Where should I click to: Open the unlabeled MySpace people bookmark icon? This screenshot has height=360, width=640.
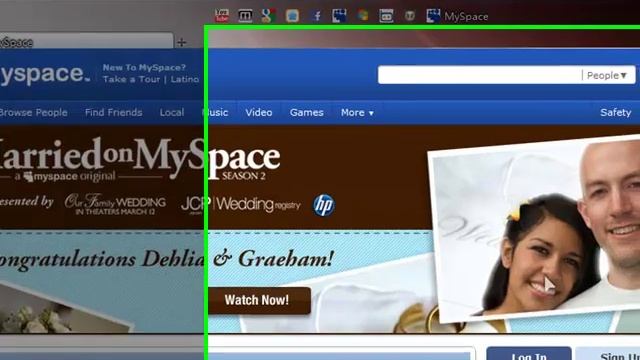tap(339, 16)
